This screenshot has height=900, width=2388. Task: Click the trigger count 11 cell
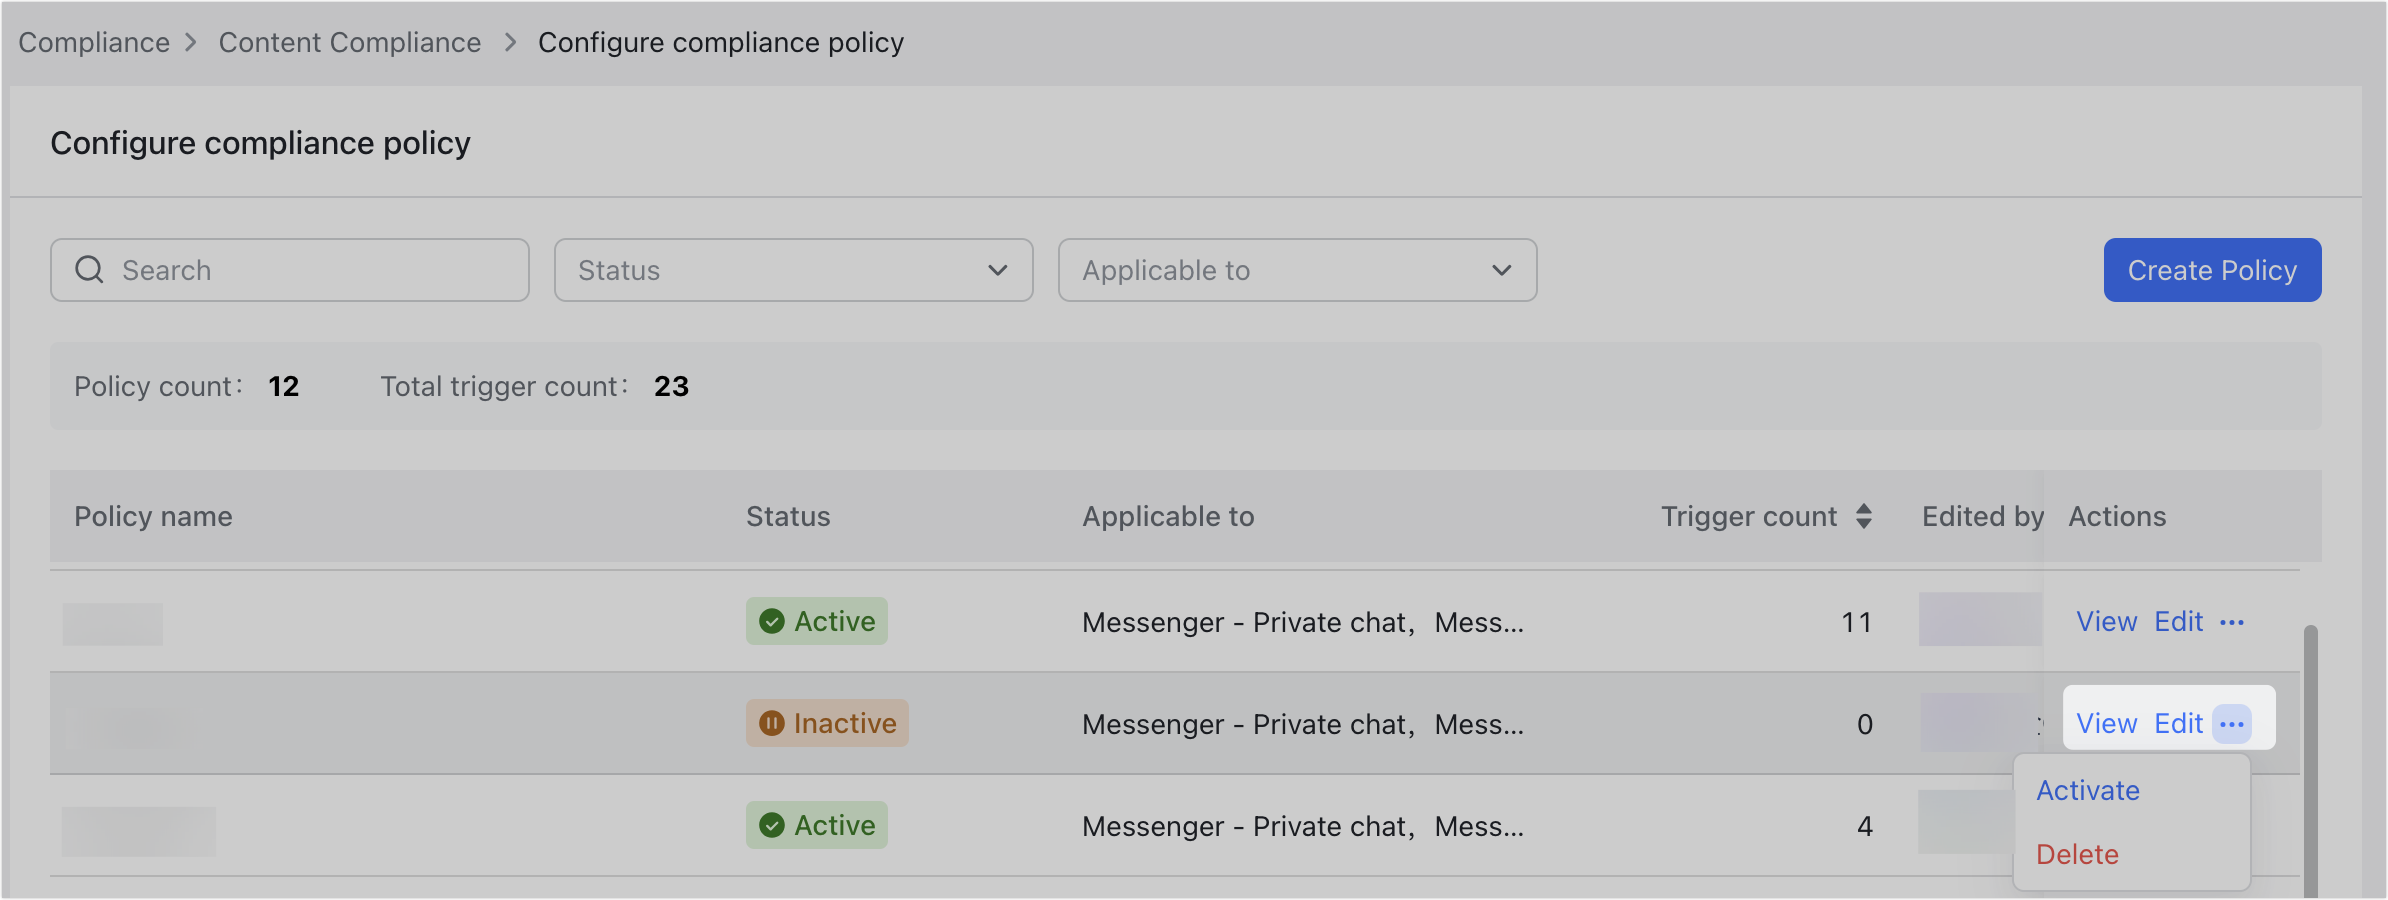pyautogui.click(x=1856, y=622)
